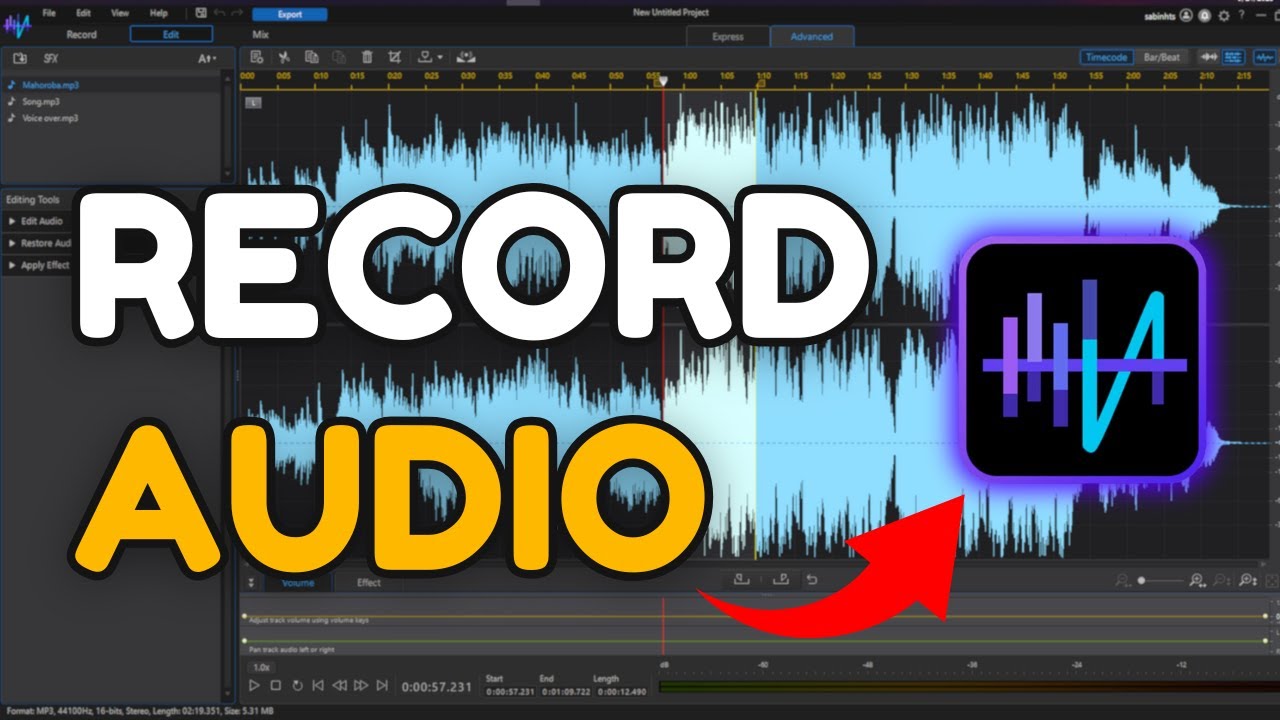Click the mark out icon below waveform

(782, 579)
